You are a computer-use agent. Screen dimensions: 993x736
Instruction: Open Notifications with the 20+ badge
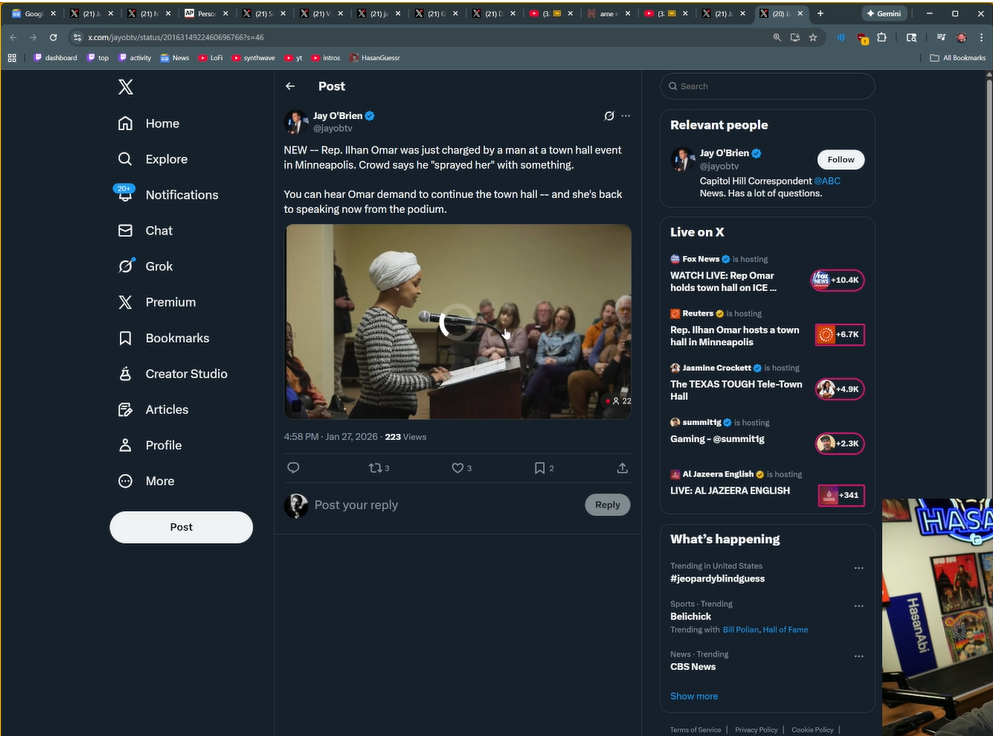pyautogui.click(x=168, y=194)
